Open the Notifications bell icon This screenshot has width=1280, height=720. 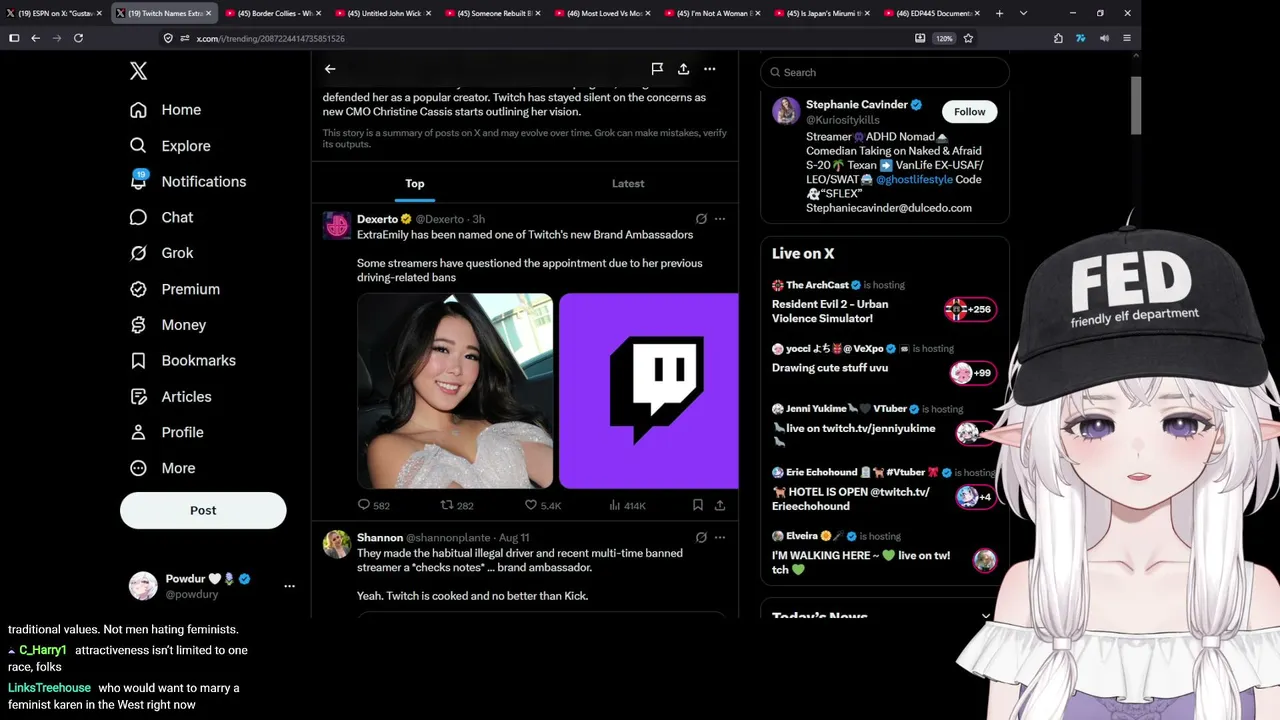pos(139,181)
